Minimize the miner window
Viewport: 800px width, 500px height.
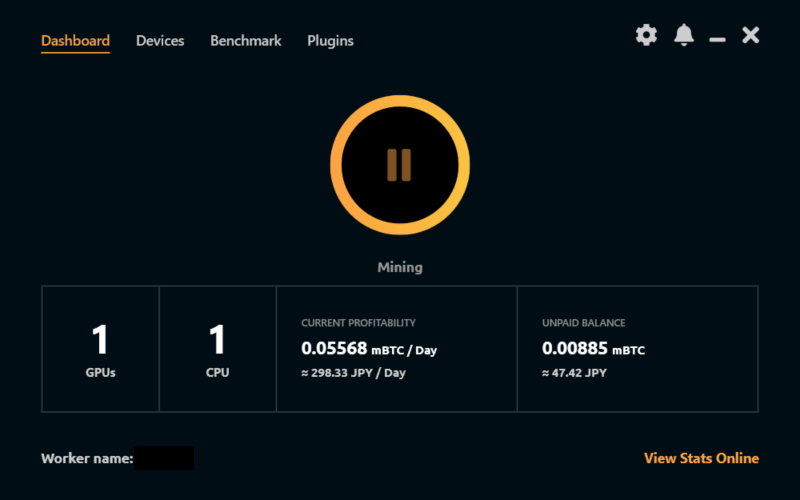tap(717, 38)
